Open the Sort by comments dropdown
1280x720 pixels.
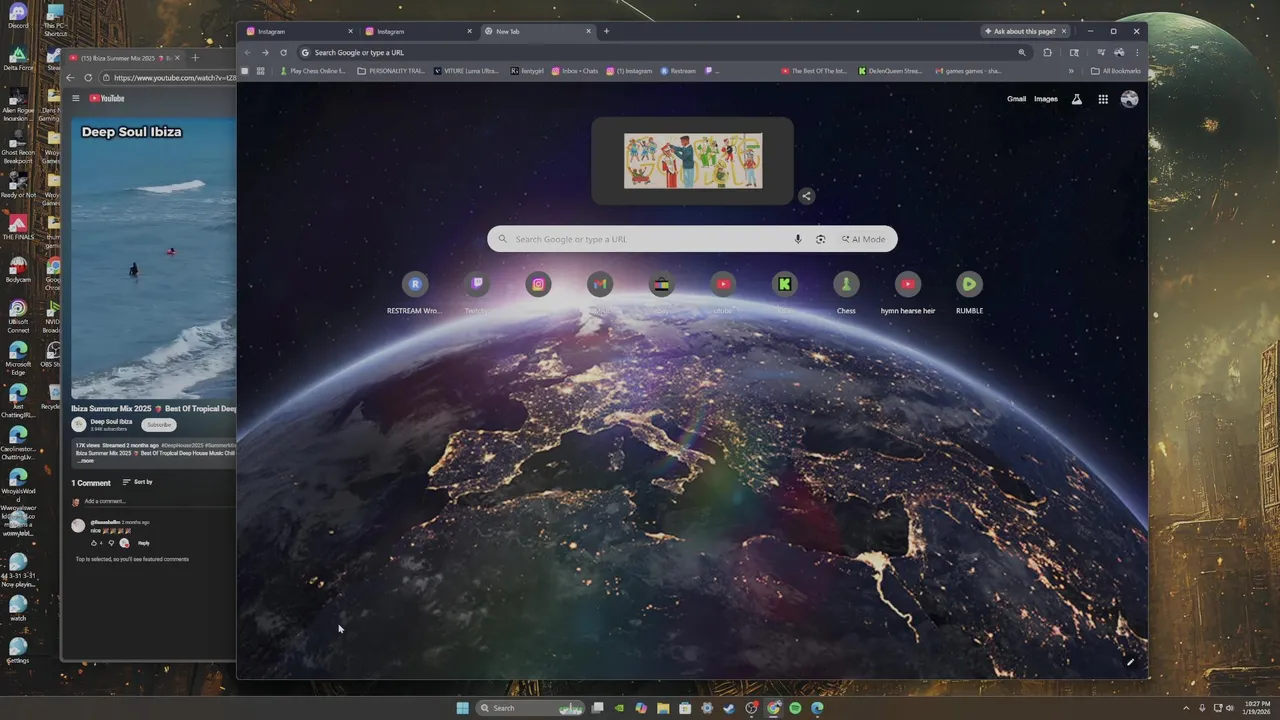[138, 482]
